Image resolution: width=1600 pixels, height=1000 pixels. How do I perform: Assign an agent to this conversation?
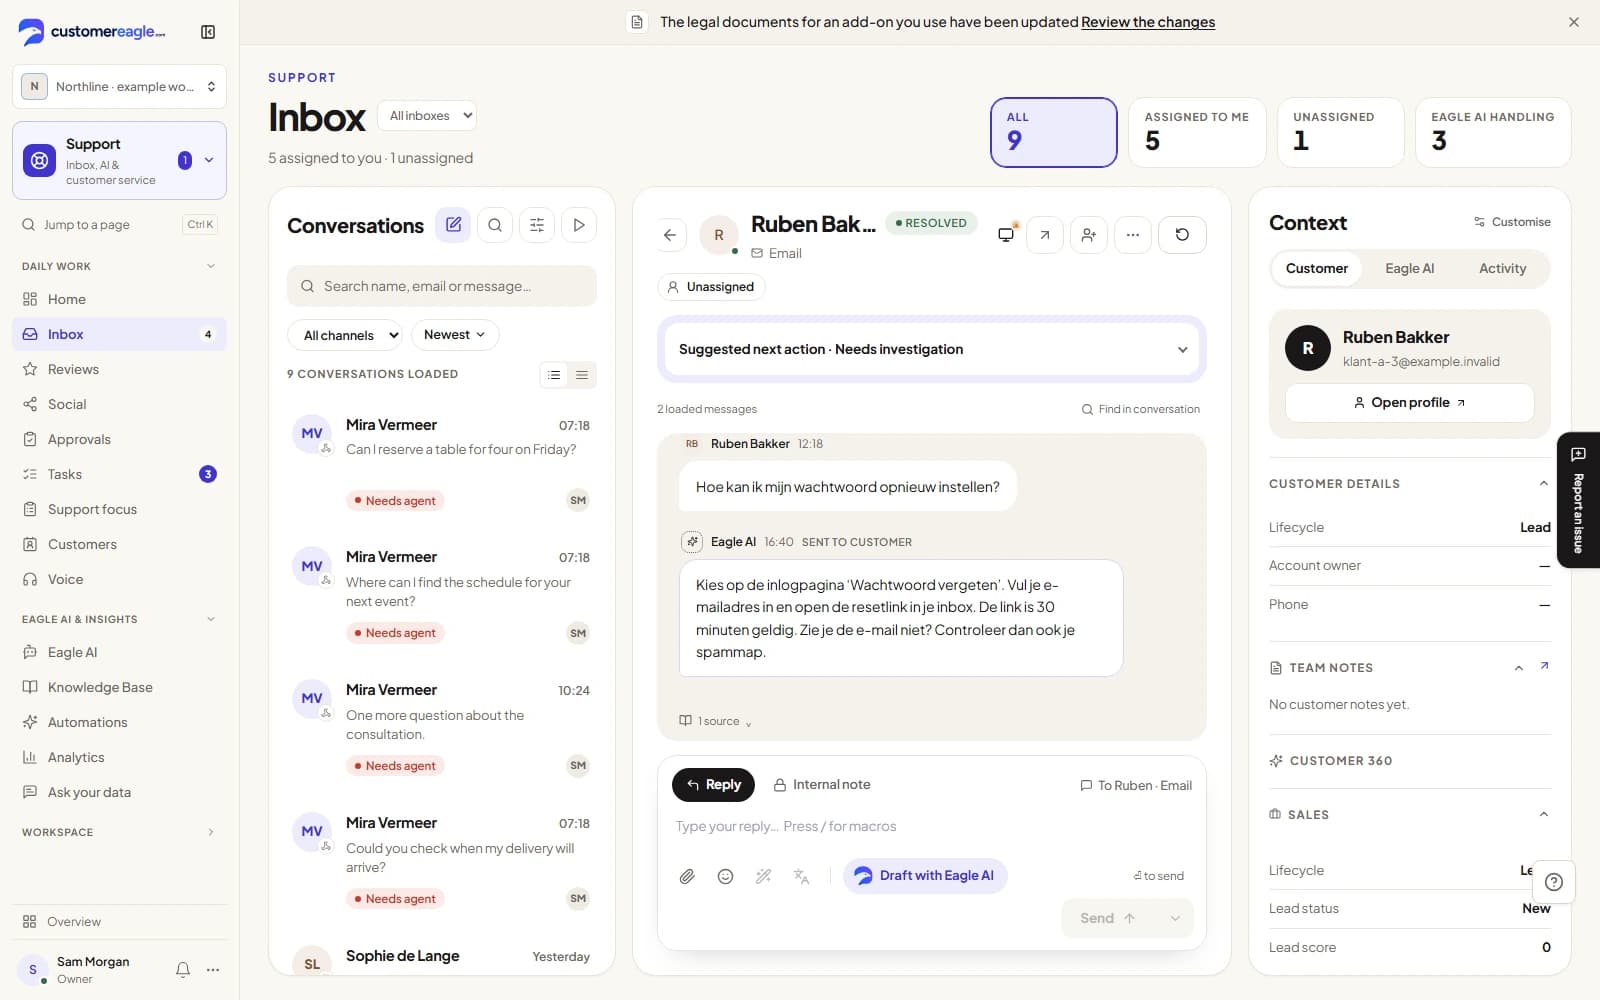[1088, 235]
